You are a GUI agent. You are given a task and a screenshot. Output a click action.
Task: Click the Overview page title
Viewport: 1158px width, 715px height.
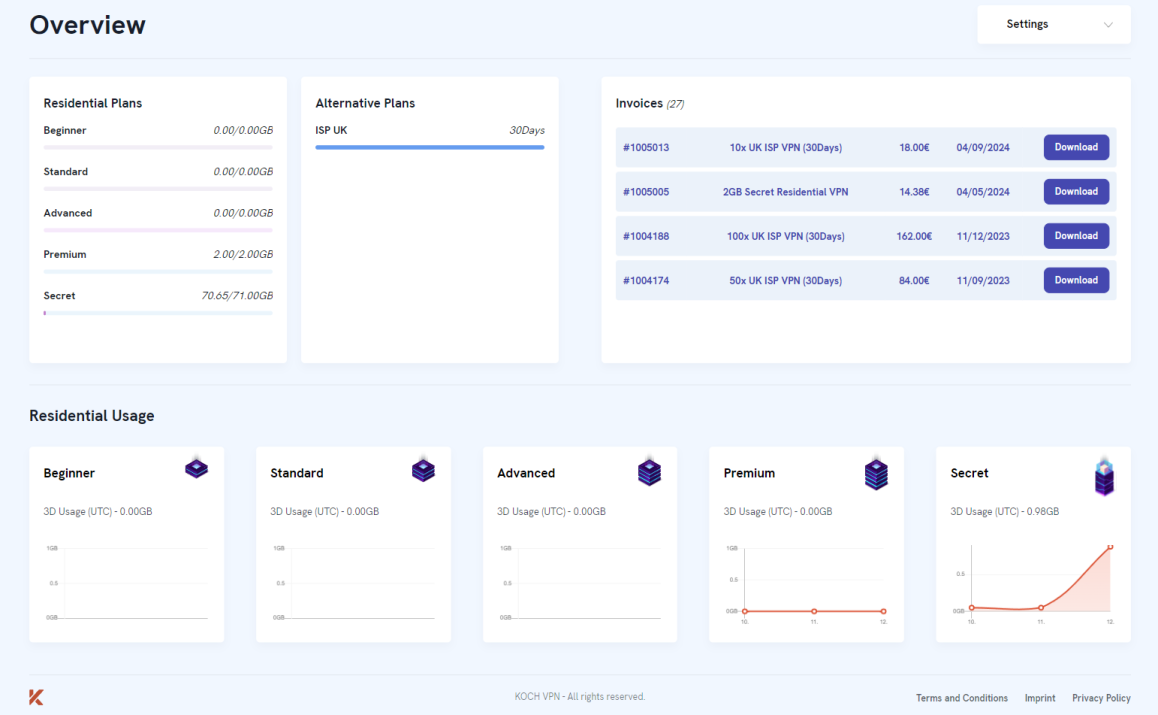click(x=87, y=25)
